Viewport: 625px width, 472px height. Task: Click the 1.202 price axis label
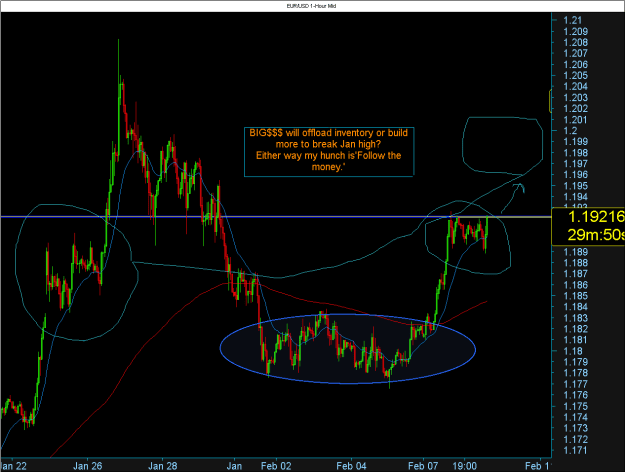pos(575,108)
